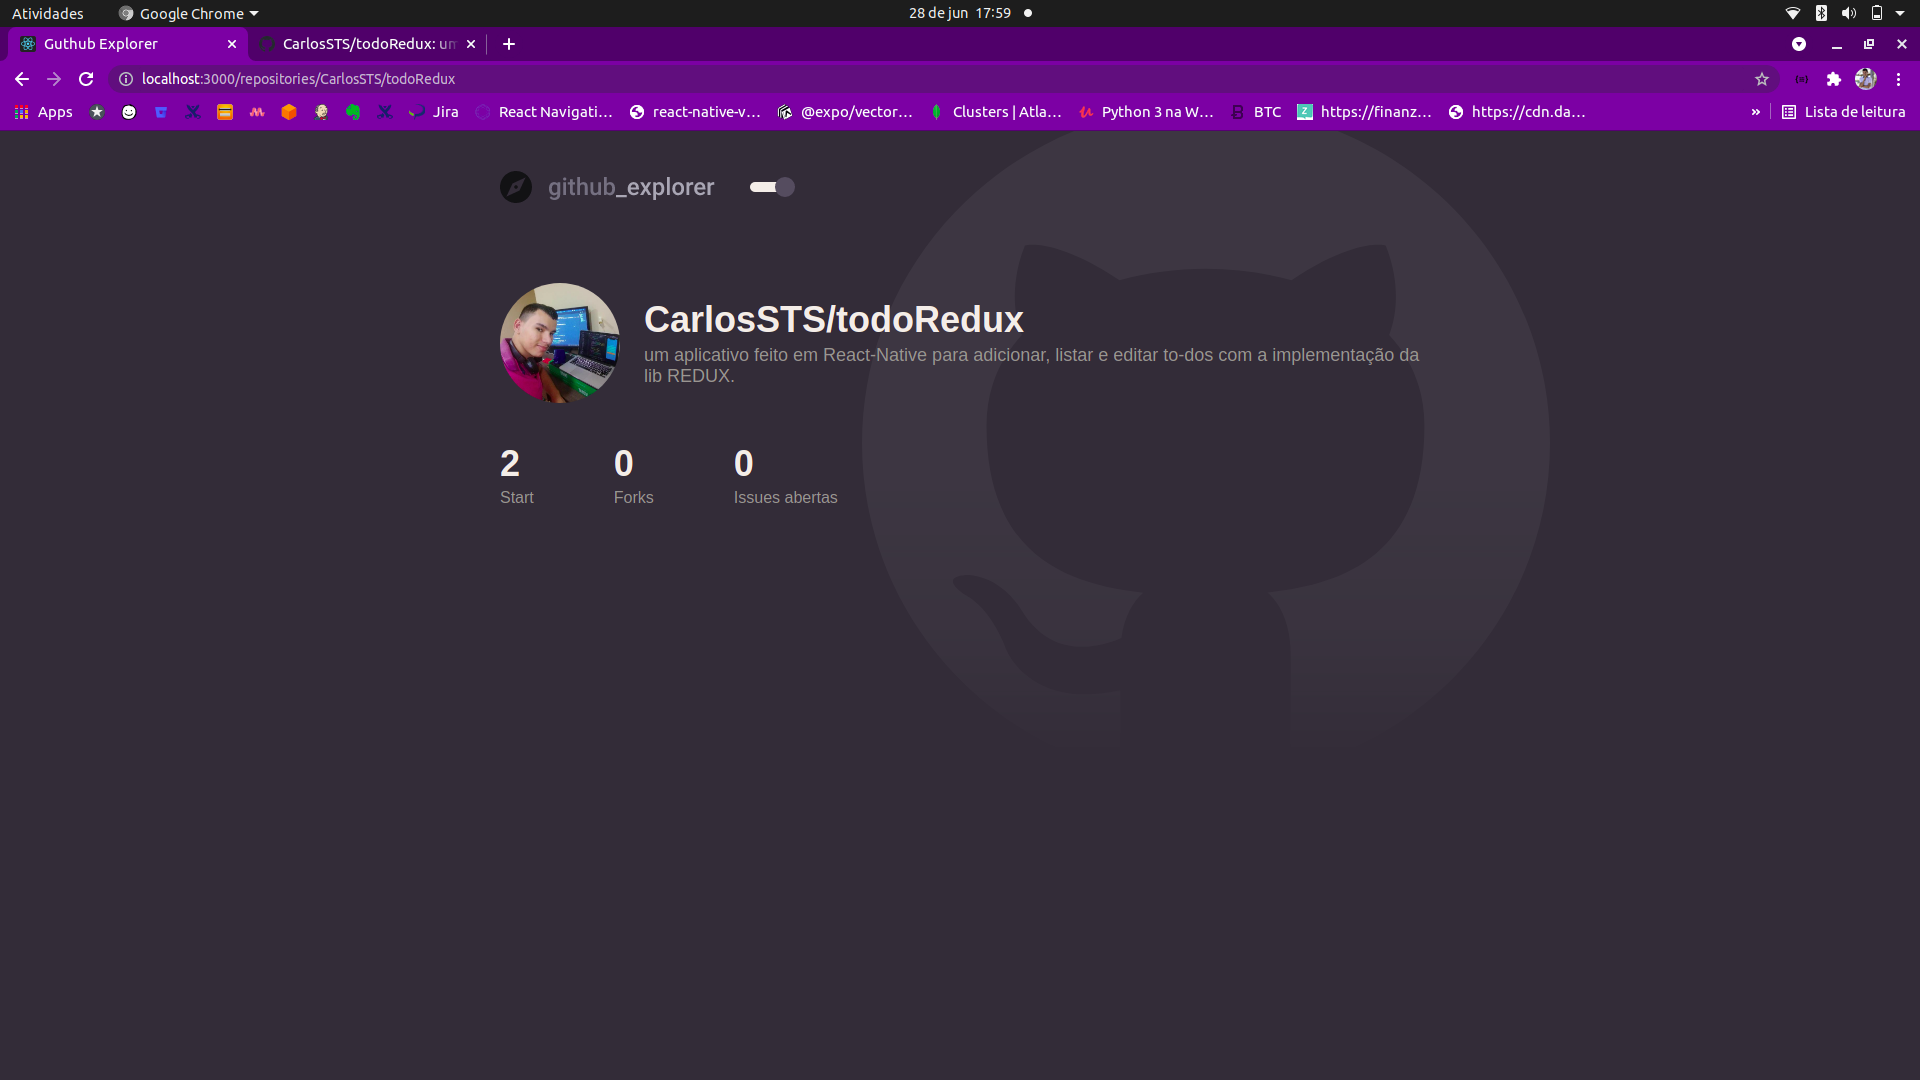Screen dimensions: 1920x1080
Task: Click the CarlosSTS profile avatar thumbnail
Action: coord(559,344)
